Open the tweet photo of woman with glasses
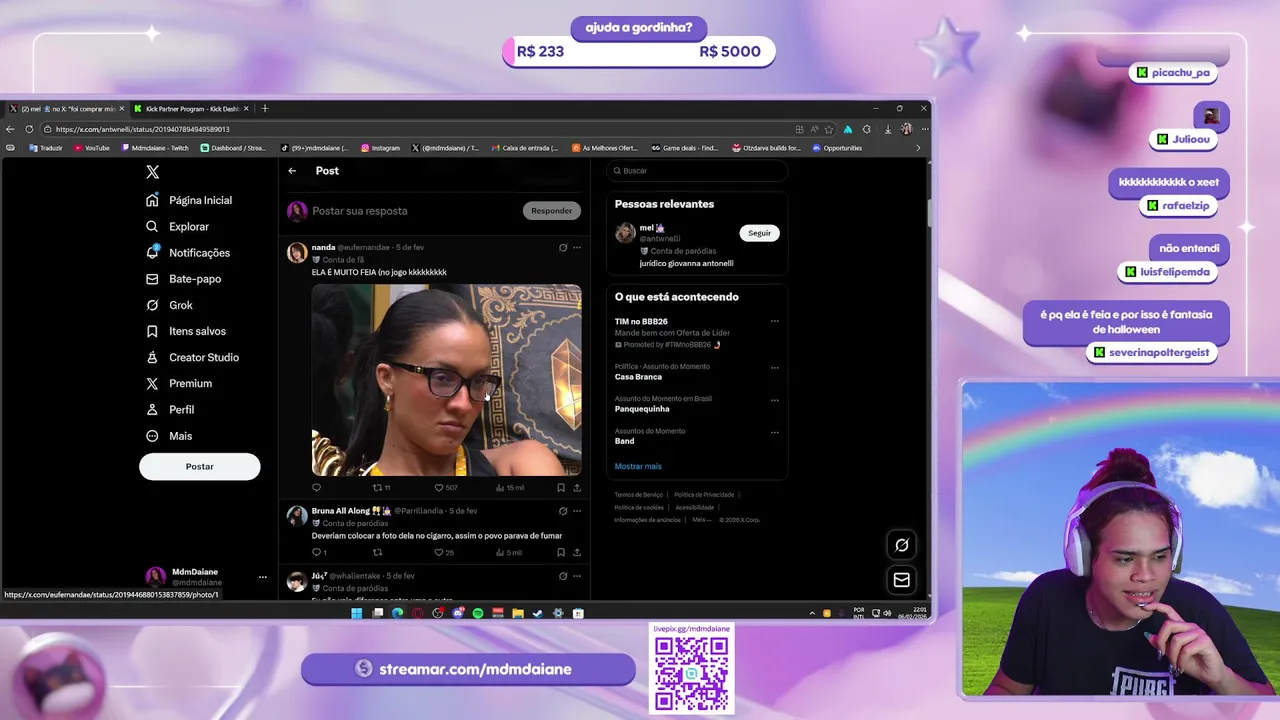This screenshot has width=1280, height=720. (446, 380)
